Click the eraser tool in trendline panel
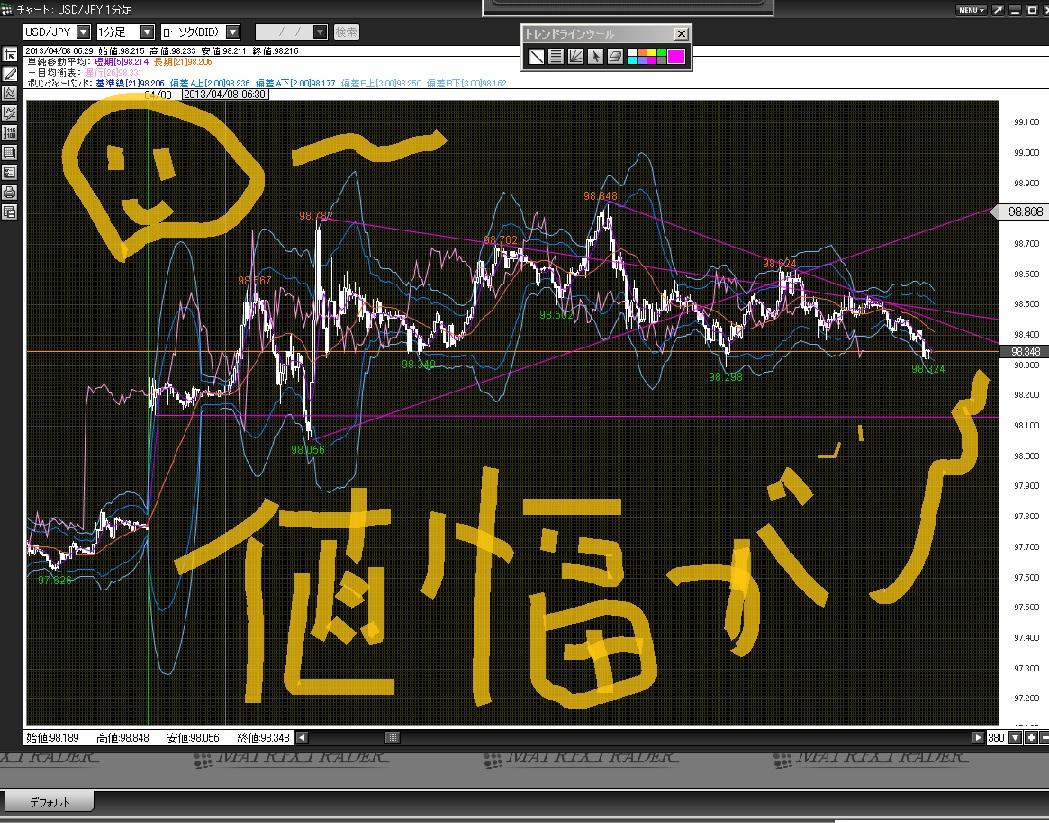This screenshot has height=823, width=1049. pyautogui.click(x=615, y=56)
